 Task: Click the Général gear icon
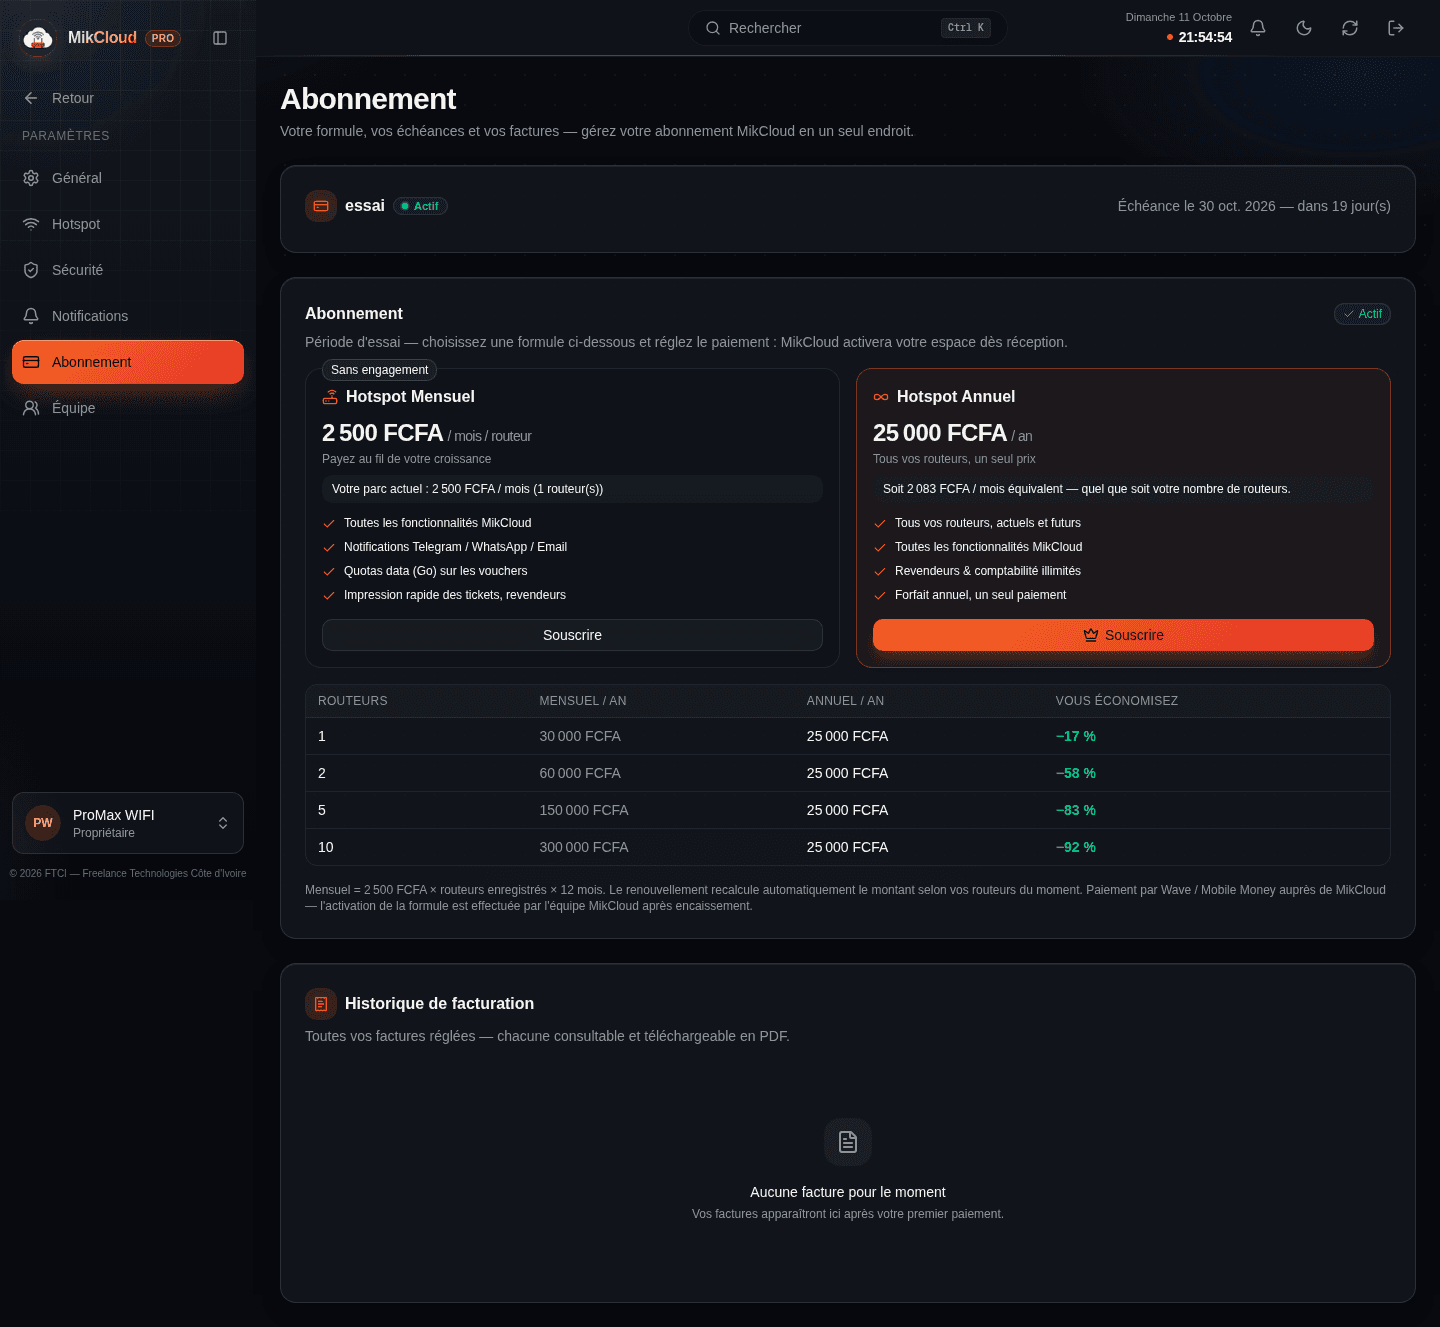(x=31, y=178)
